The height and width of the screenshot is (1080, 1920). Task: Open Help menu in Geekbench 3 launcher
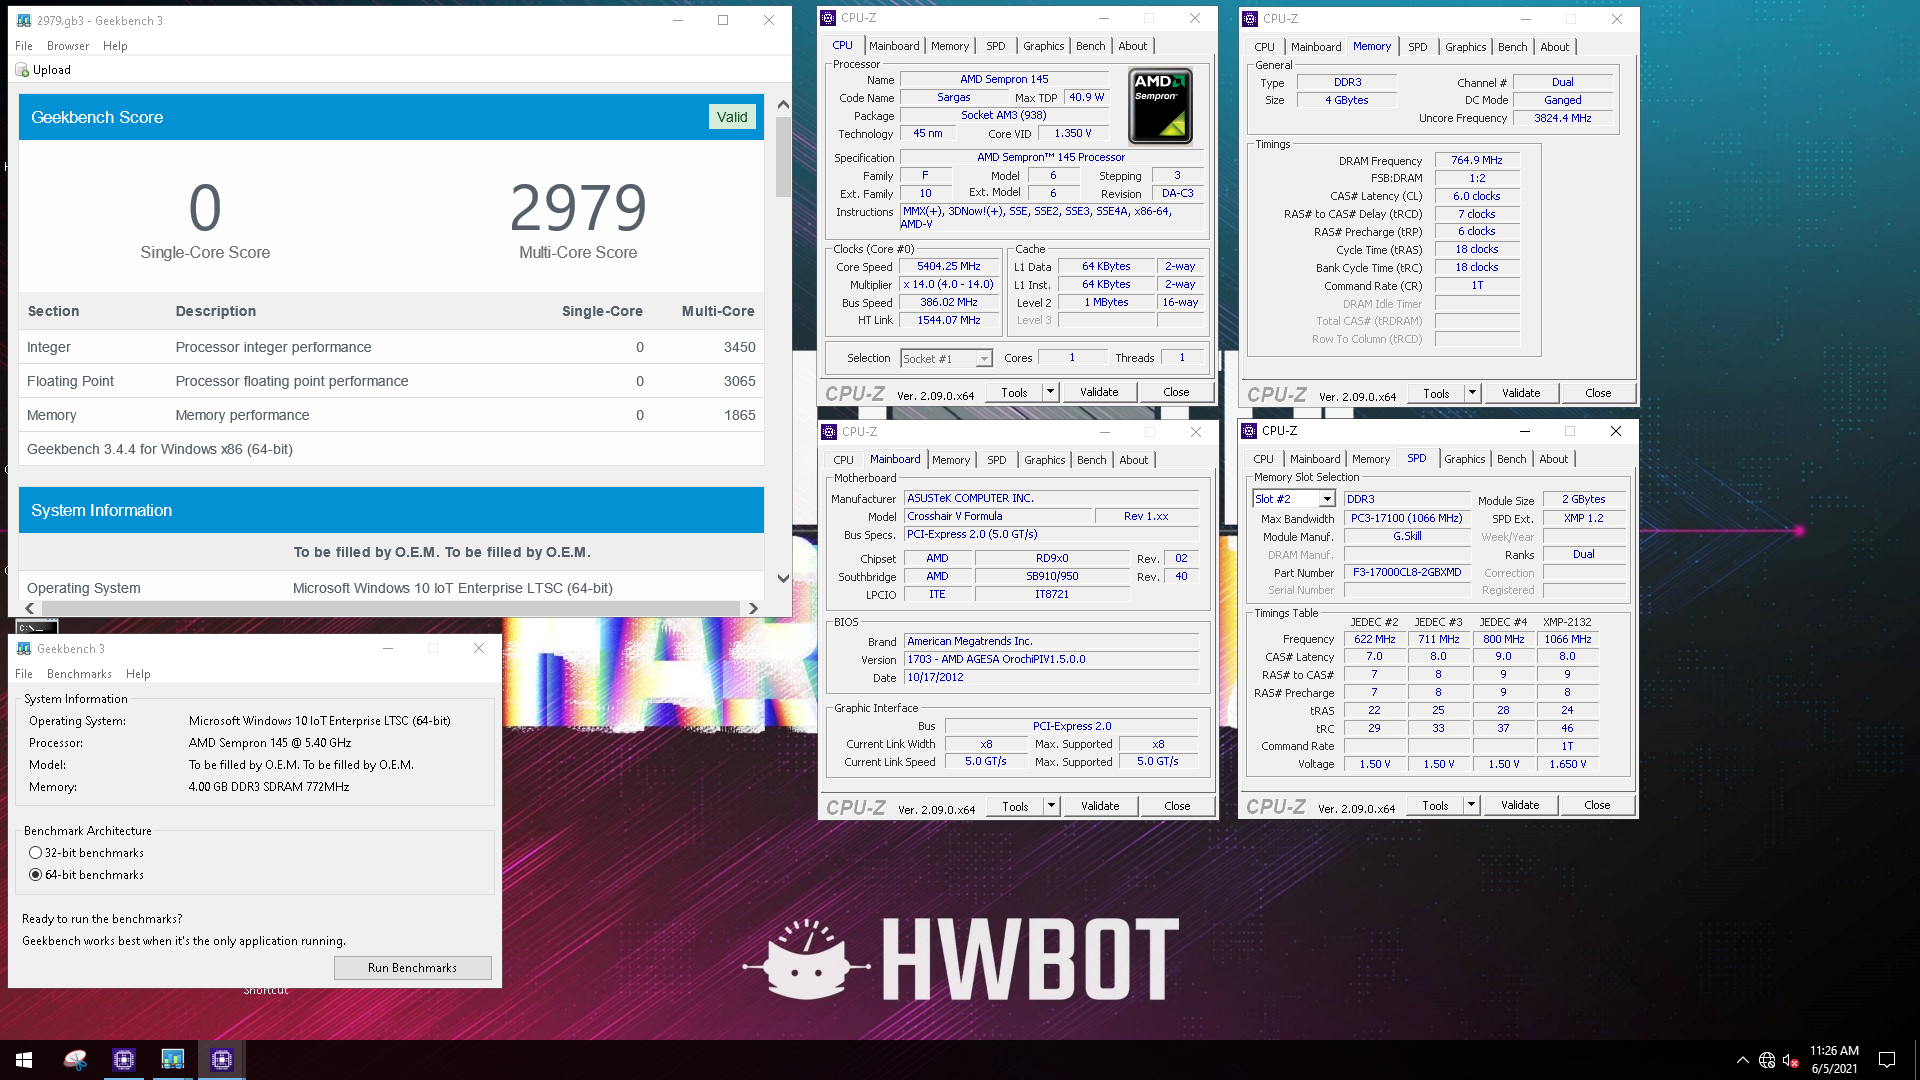click(138, 674)
